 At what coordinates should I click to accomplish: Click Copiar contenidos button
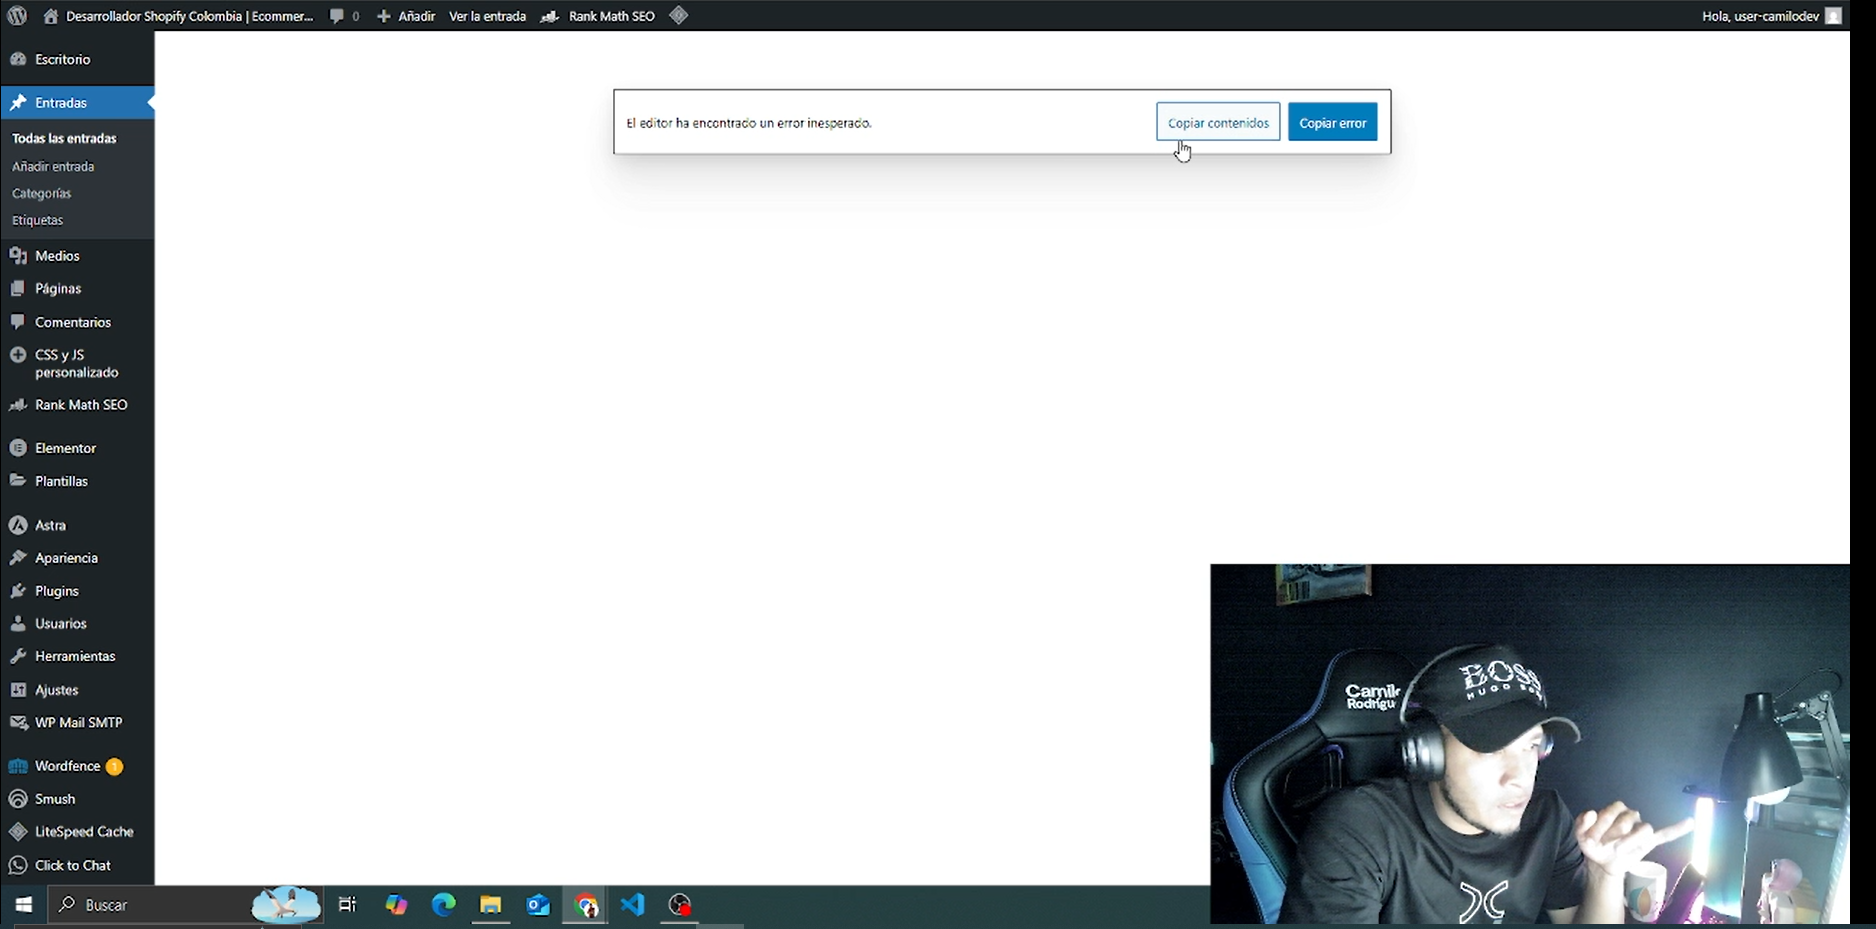(x=1218, y=122)
